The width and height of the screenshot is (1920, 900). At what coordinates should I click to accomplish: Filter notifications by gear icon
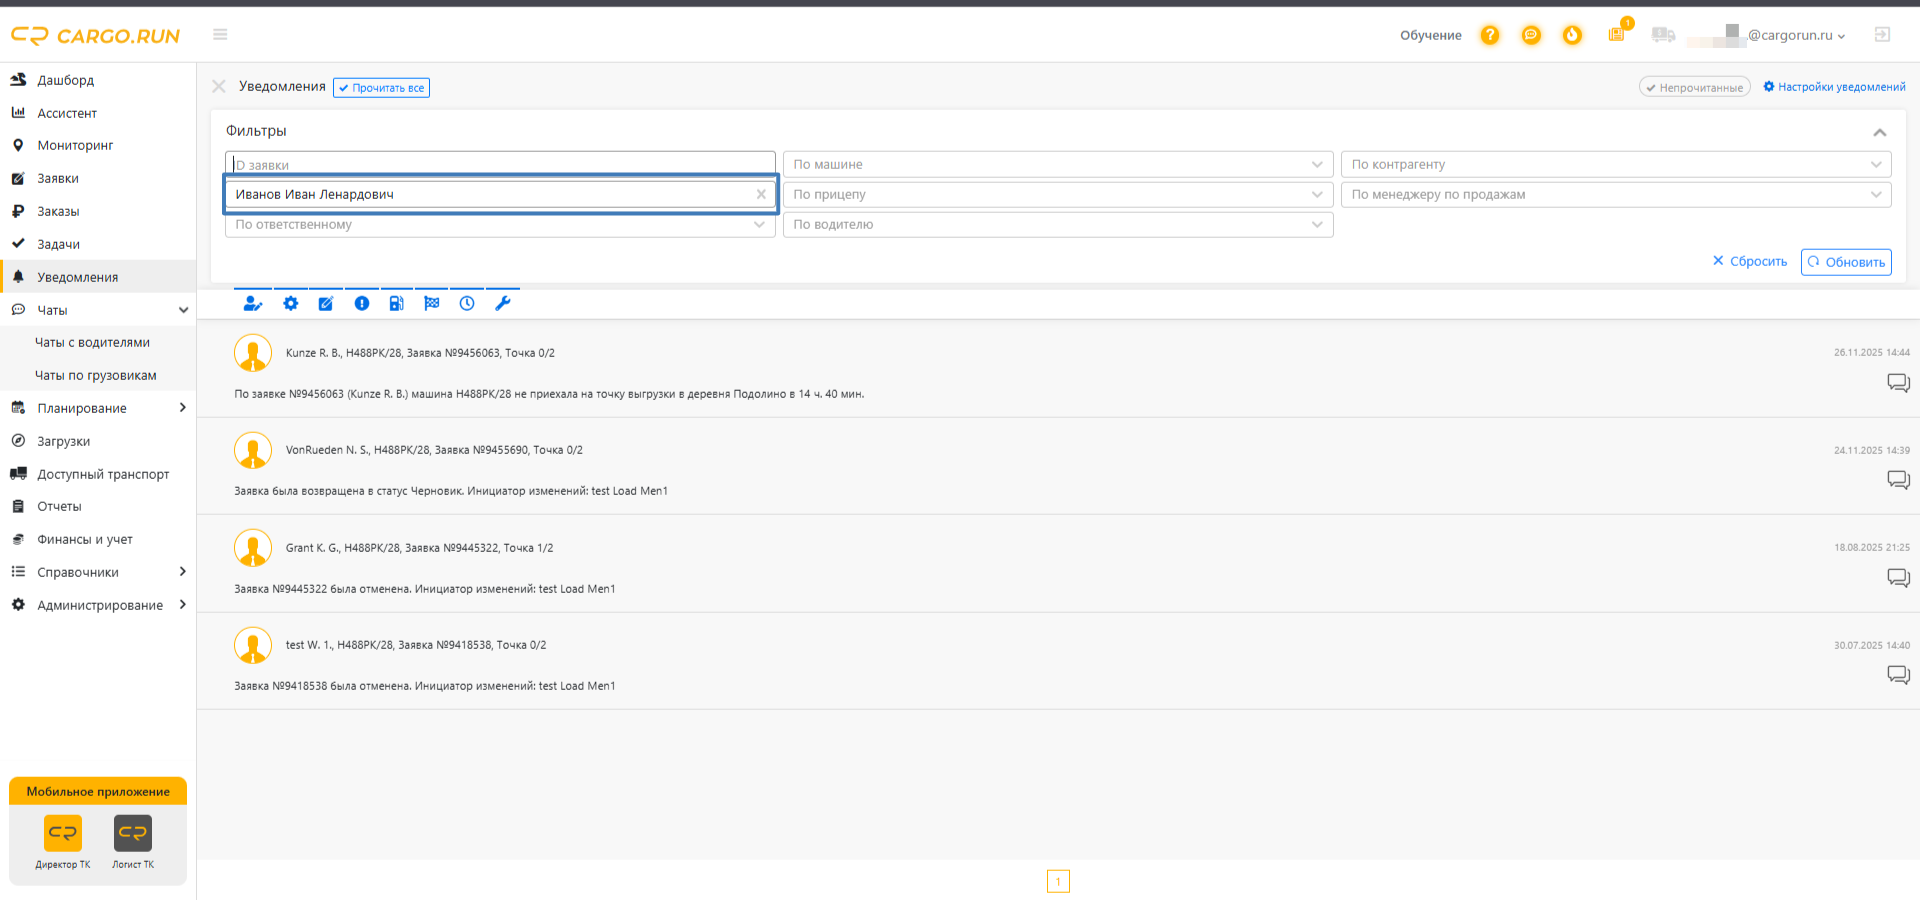[291, 304]
